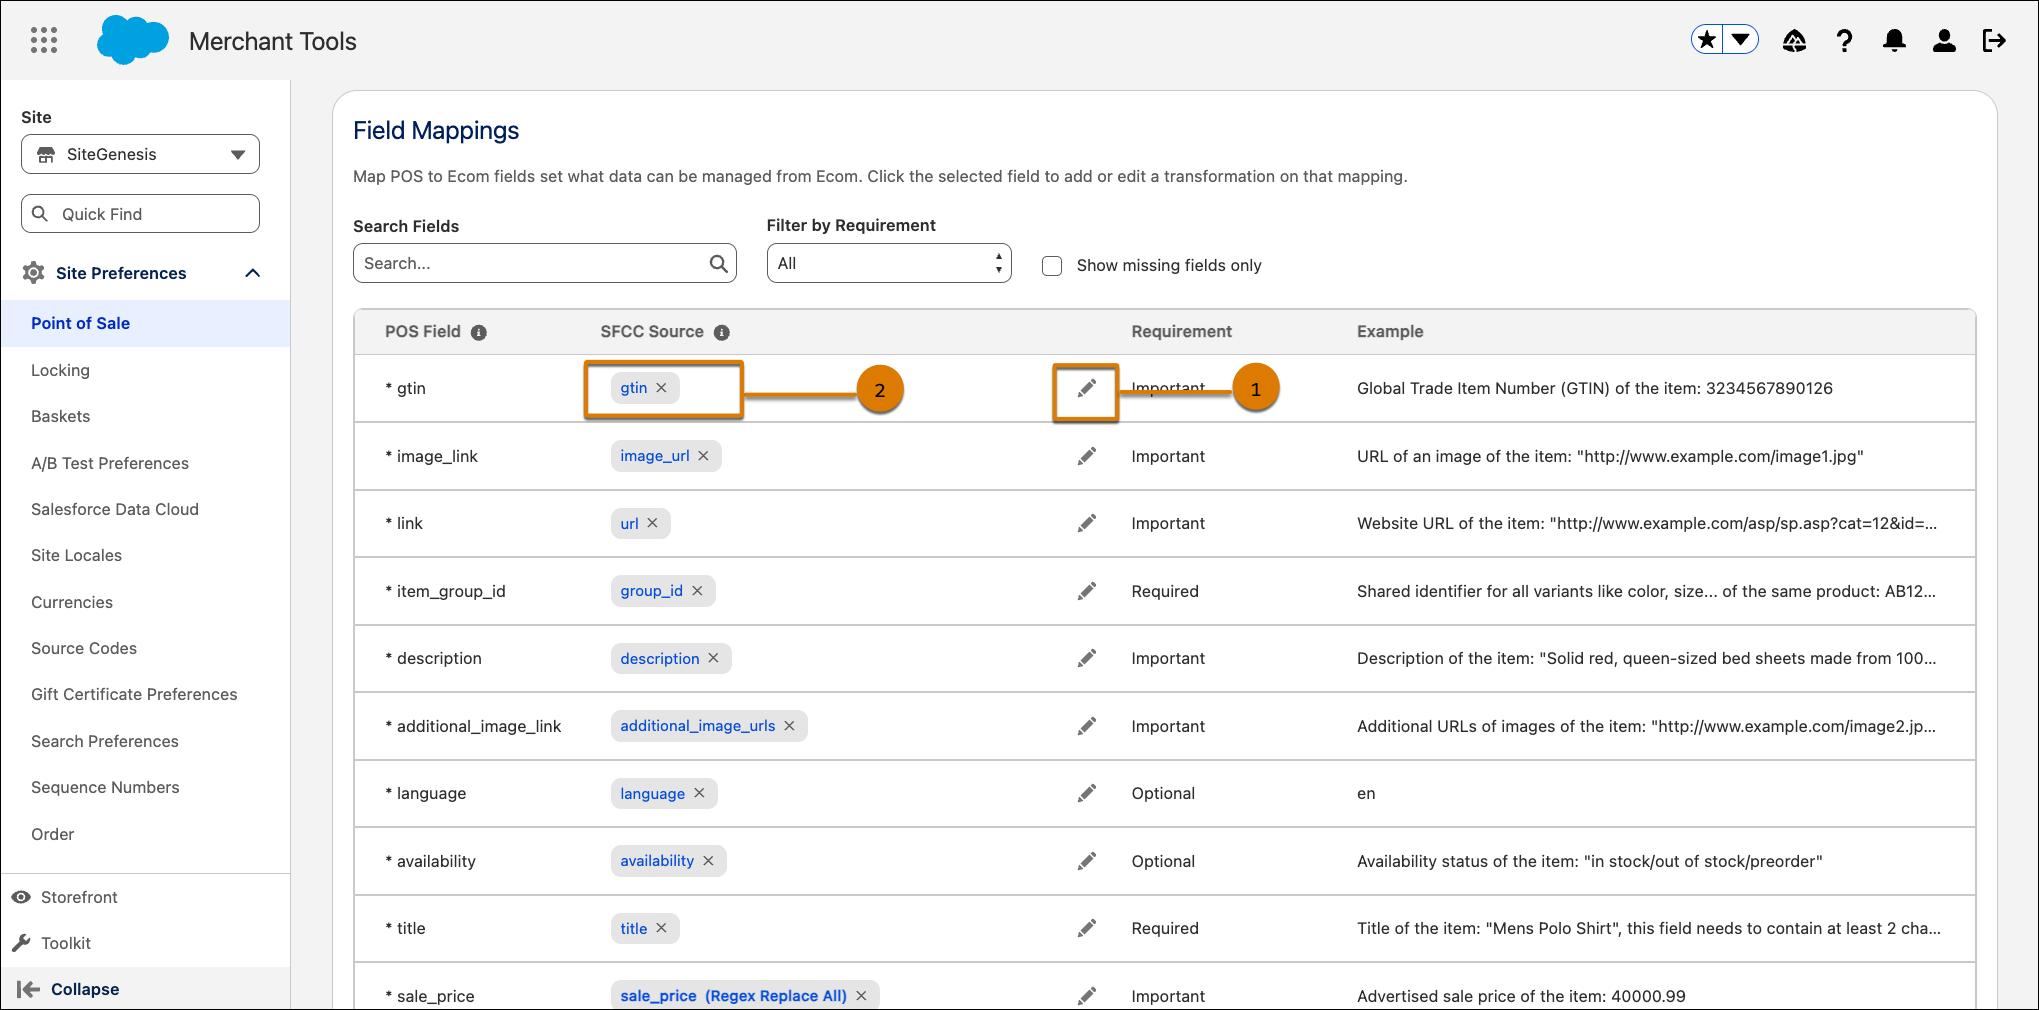Open Currencies preferences
This screenshot has width=2039, height=1010.
coord(72,602)
